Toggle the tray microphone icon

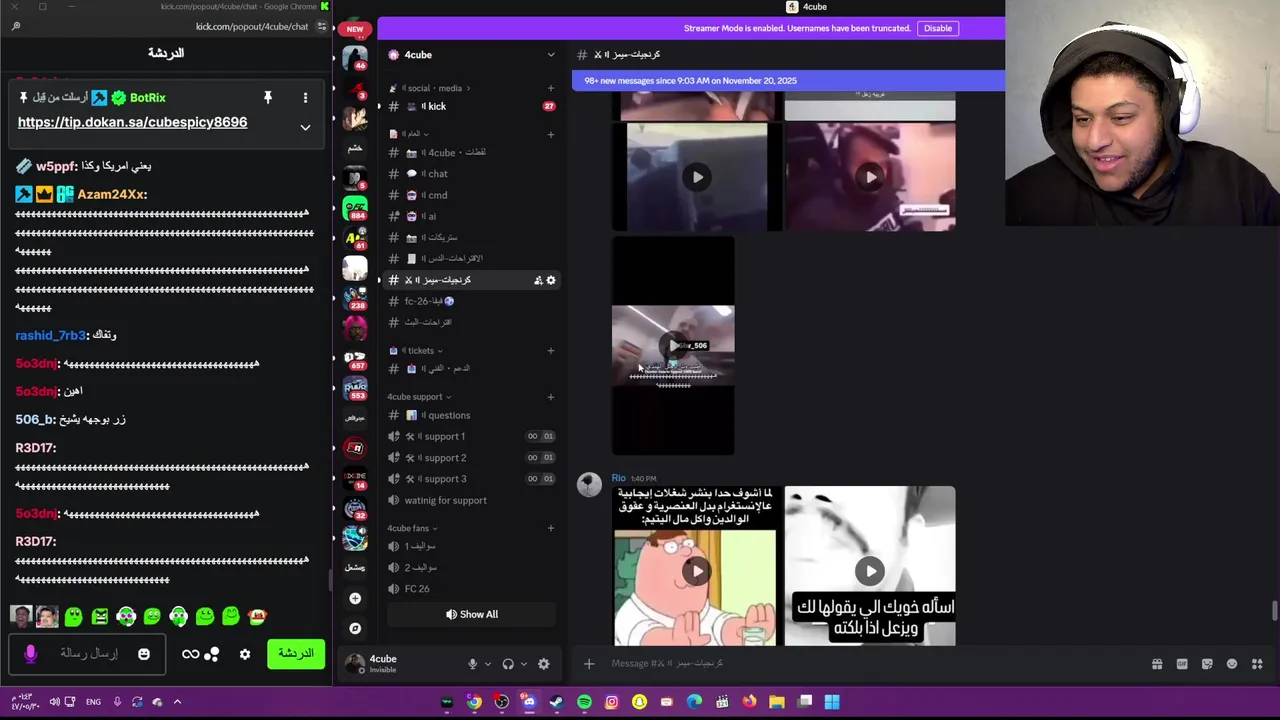pos(117,702)
